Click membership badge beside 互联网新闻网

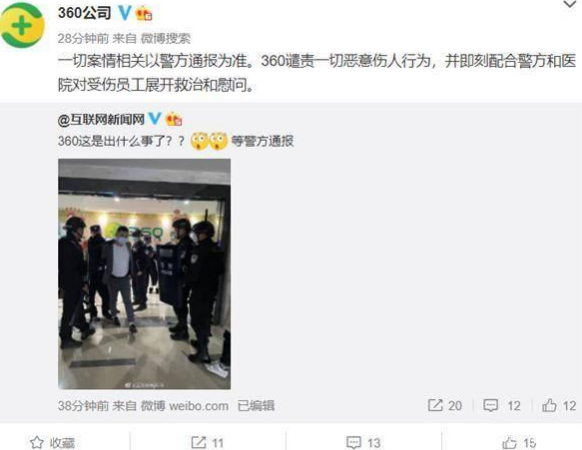tap(174, 119)
